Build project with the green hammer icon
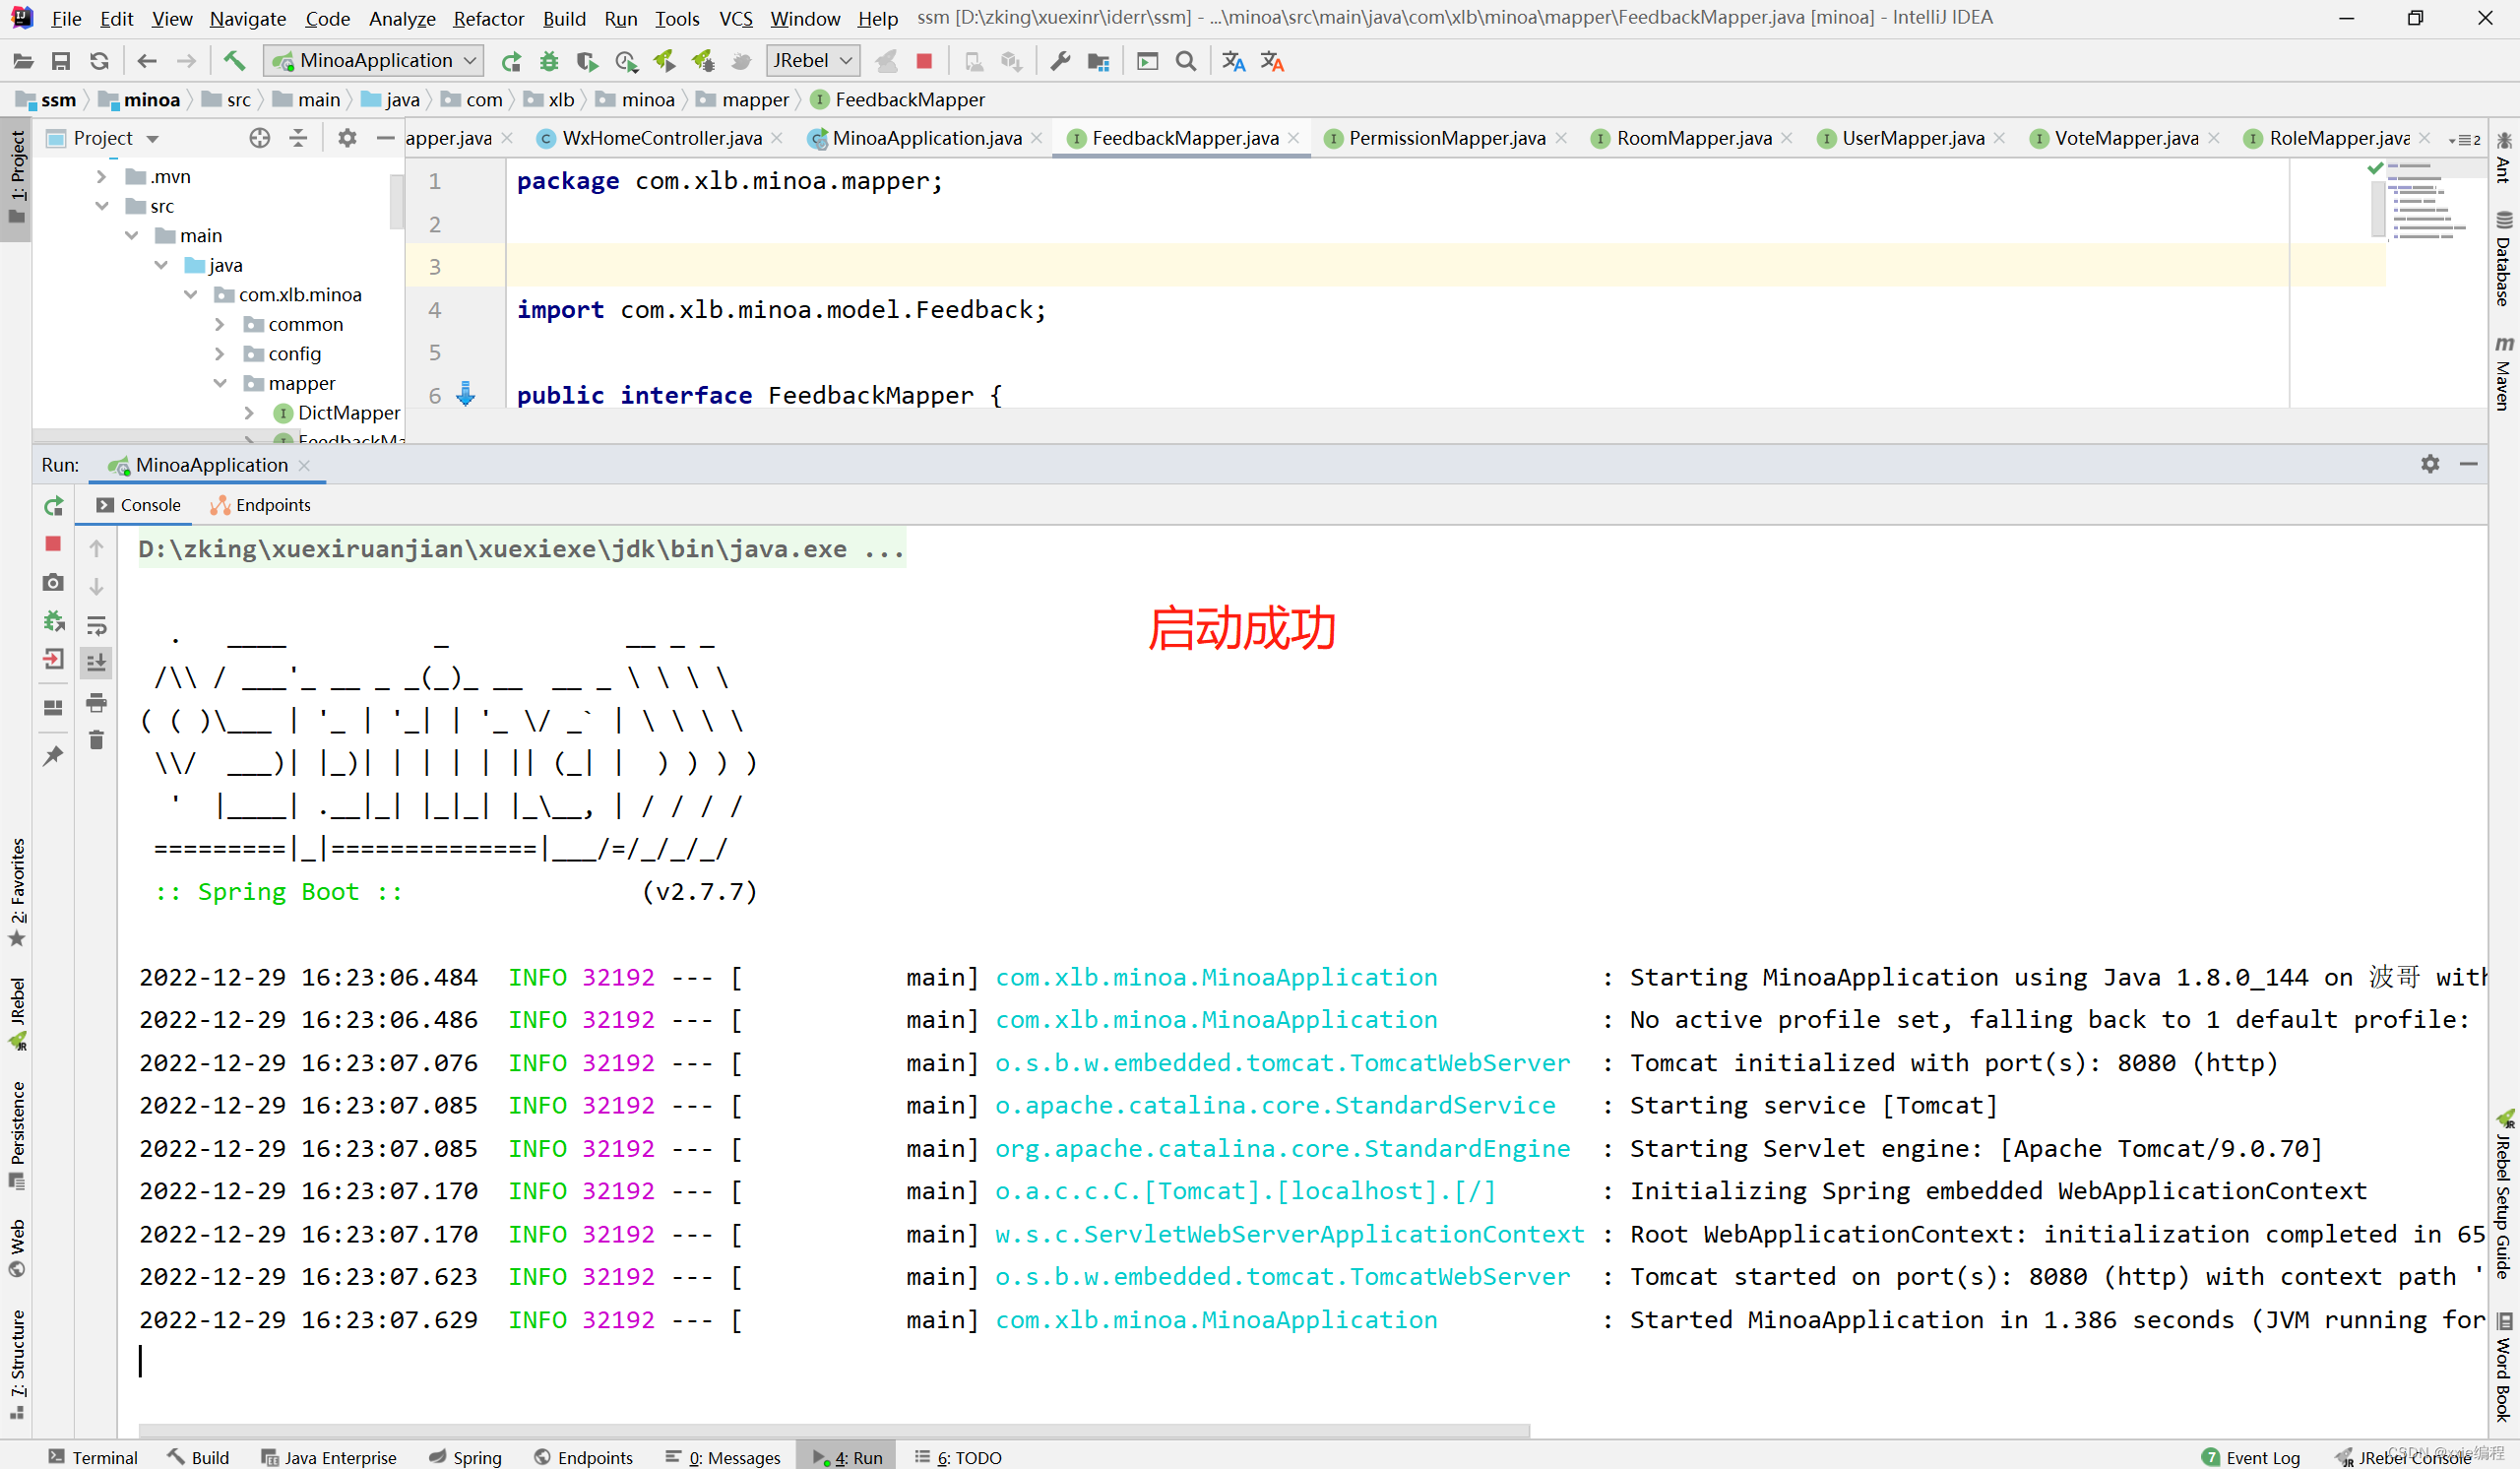The width and height of the screenshot is (2520, 1469). [x=234, y=61]
